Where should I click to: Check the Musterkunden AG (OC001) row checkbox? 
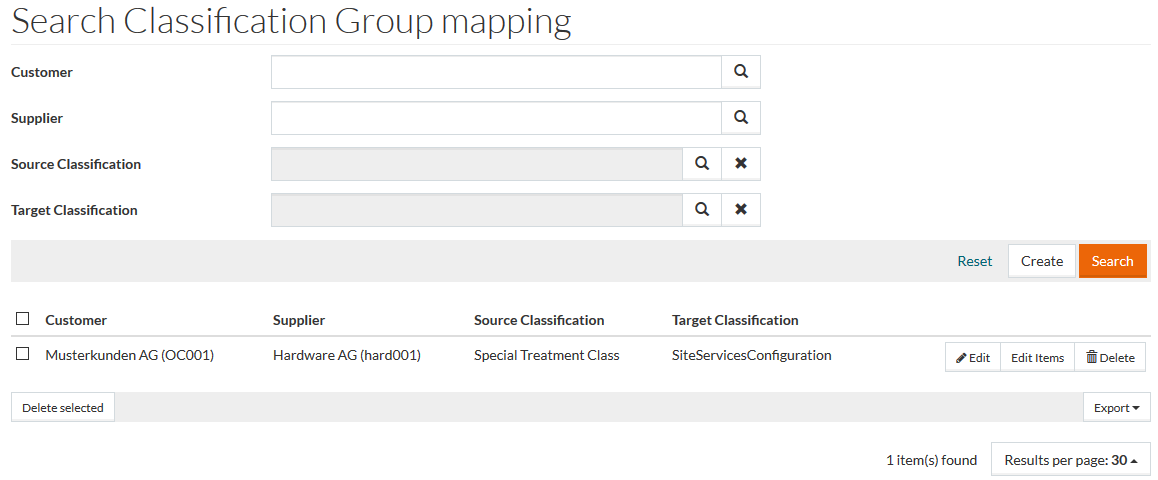click(x=23, y=354)
